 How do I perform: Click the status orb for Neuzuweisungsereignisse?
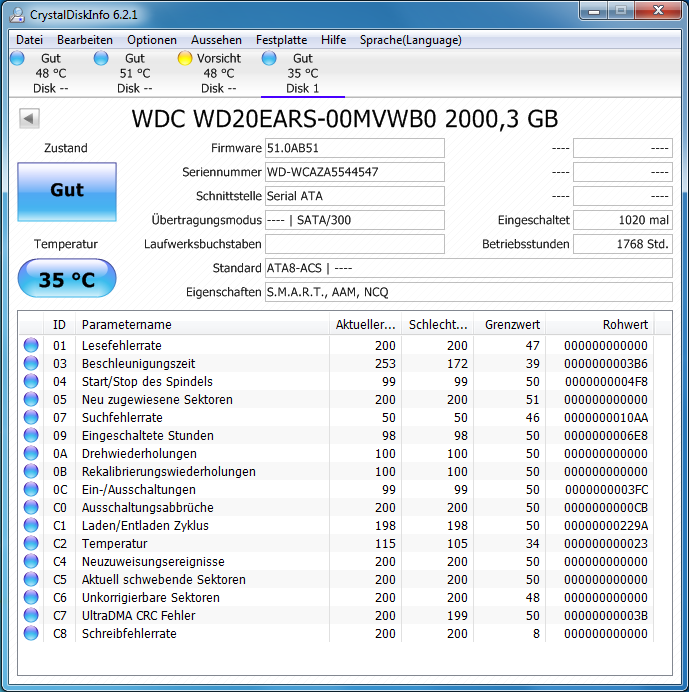(x=31, y=561)
